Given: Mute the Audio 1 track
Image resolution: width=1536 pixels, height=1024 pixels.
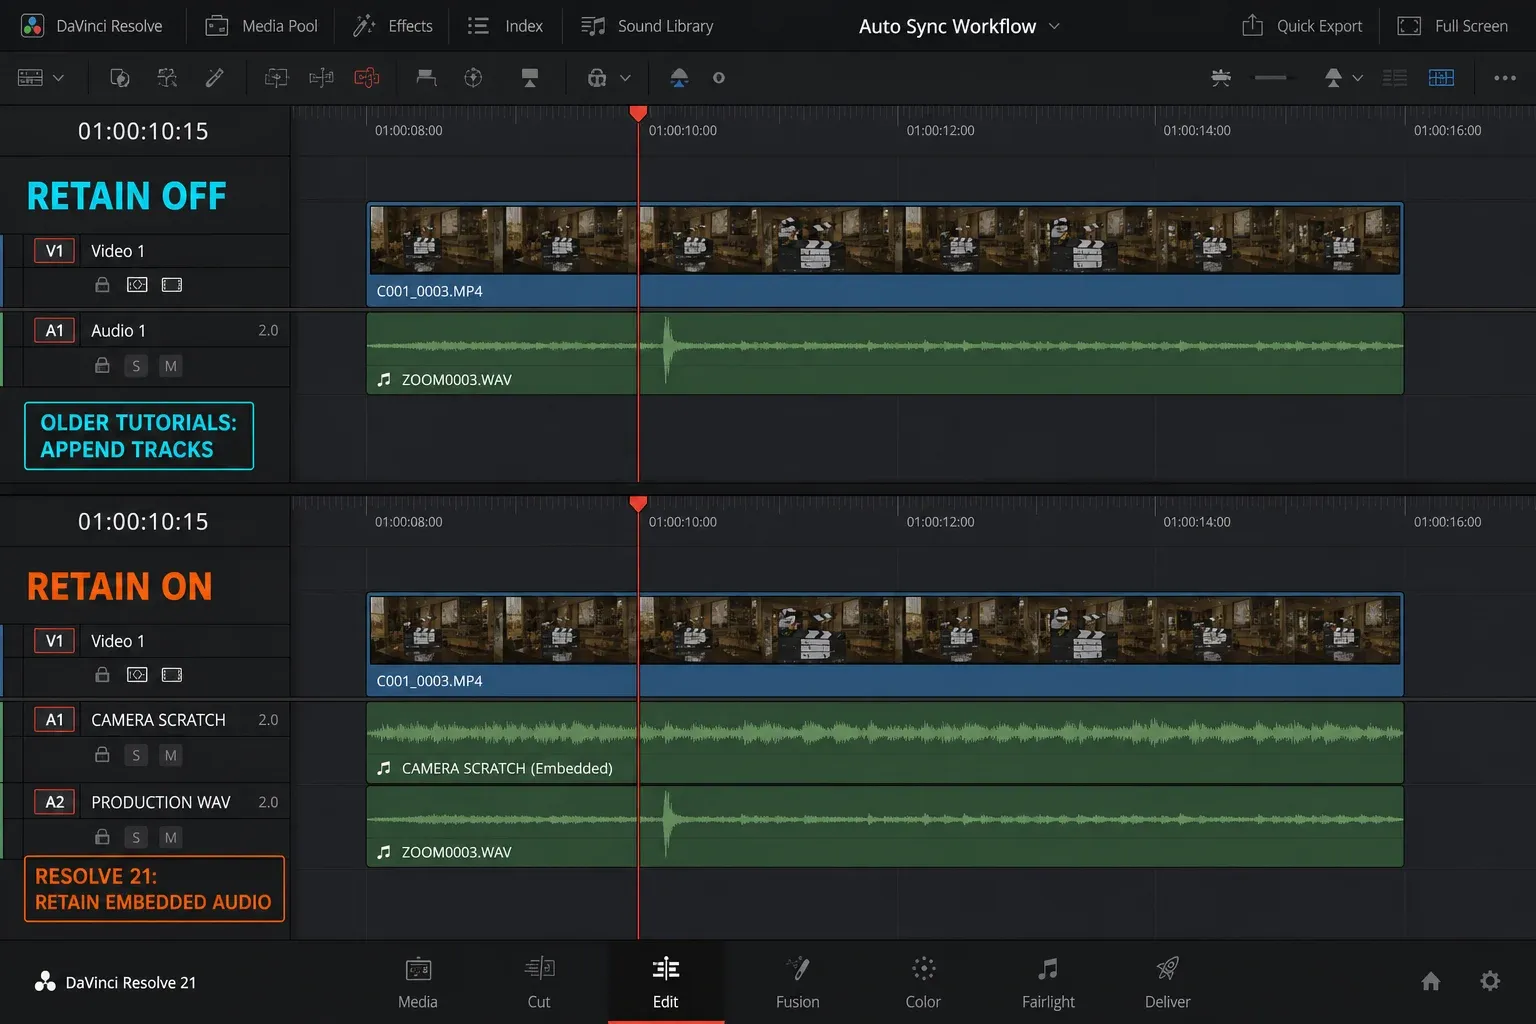Looking at the screenshot, I should [171, 366].
